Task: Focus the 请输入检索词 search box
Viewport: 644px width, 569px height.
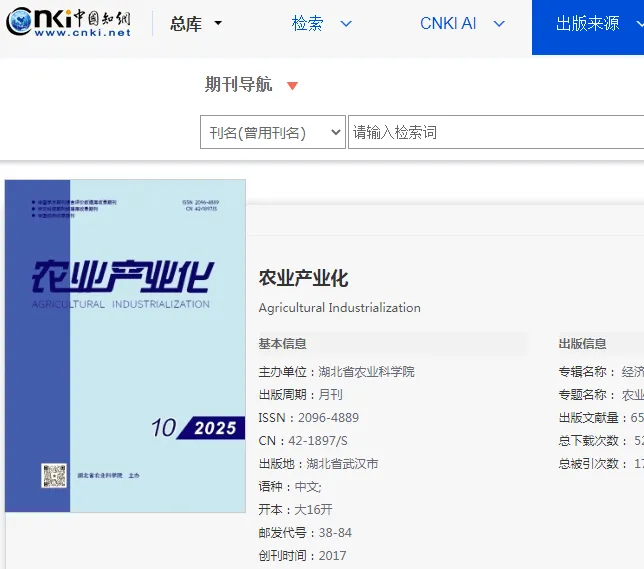Action: click(496, 132)
